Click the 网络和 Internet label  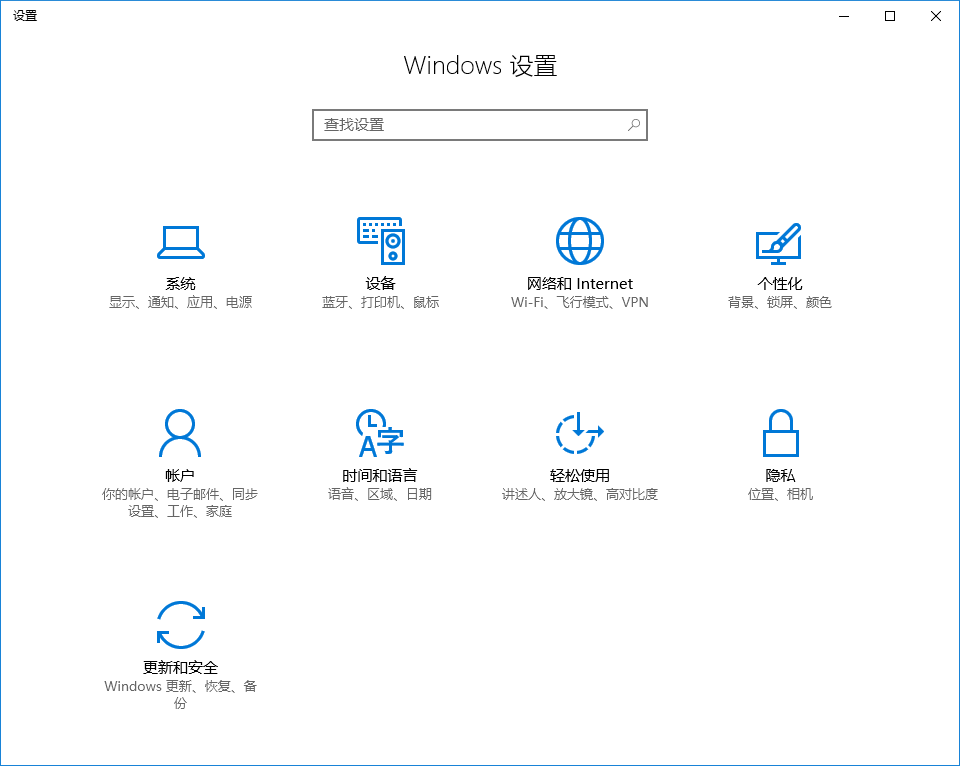(580, 283)
